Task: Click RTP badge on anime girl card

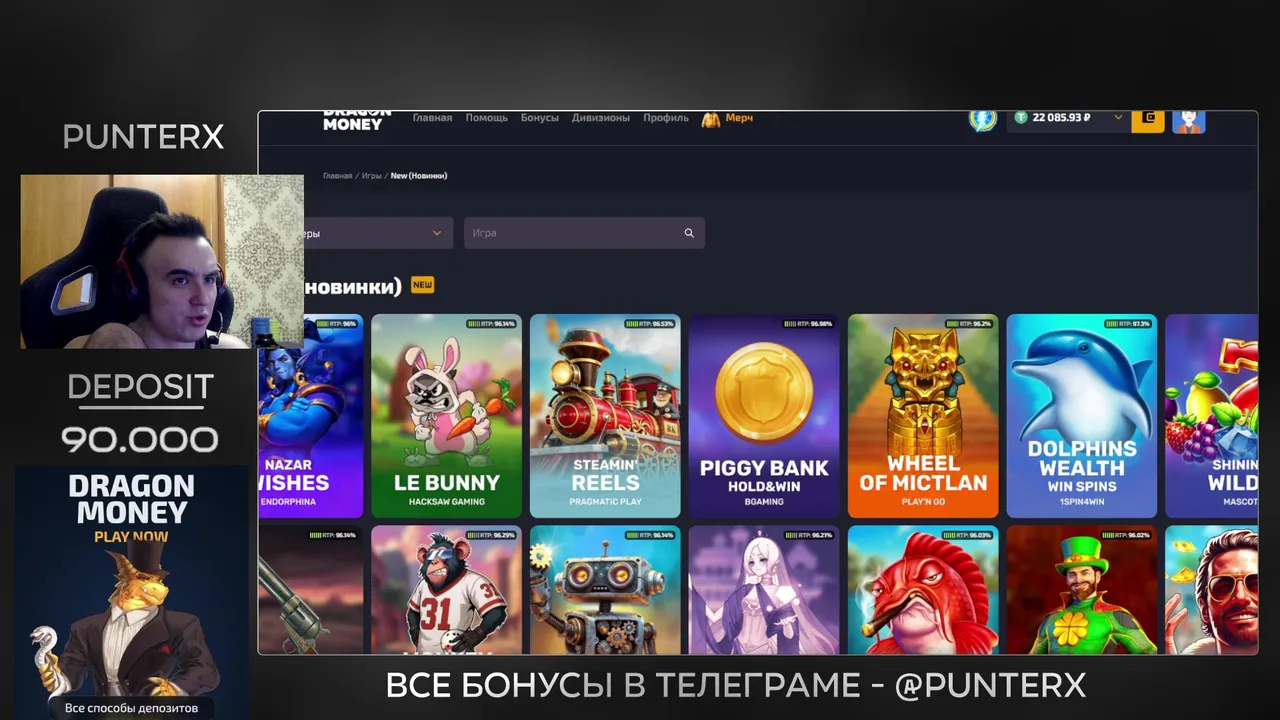Action: (808, 535)
